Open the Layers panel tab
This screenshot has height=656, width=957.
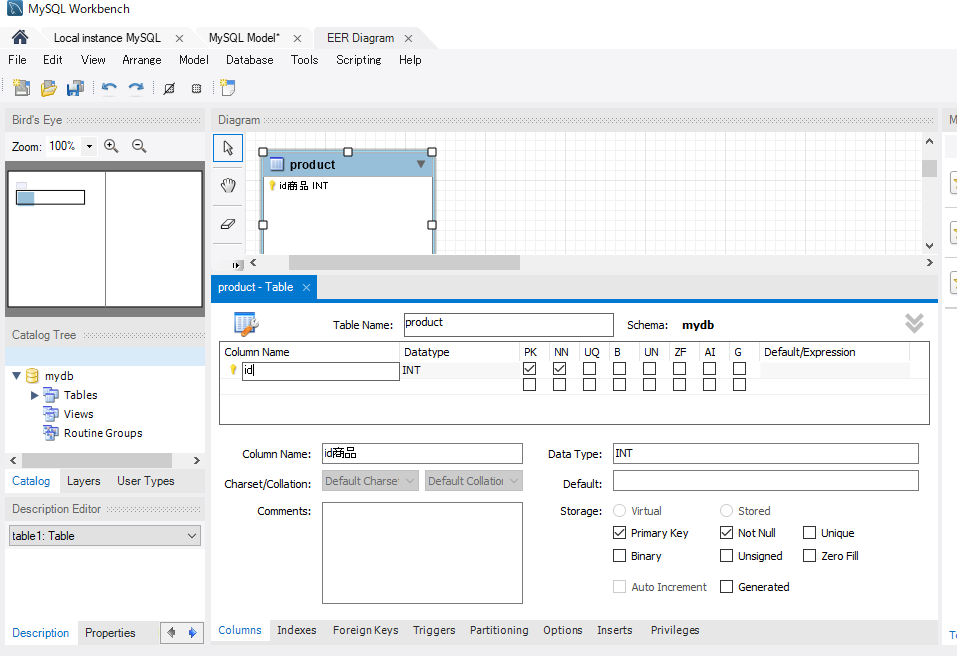83,481
